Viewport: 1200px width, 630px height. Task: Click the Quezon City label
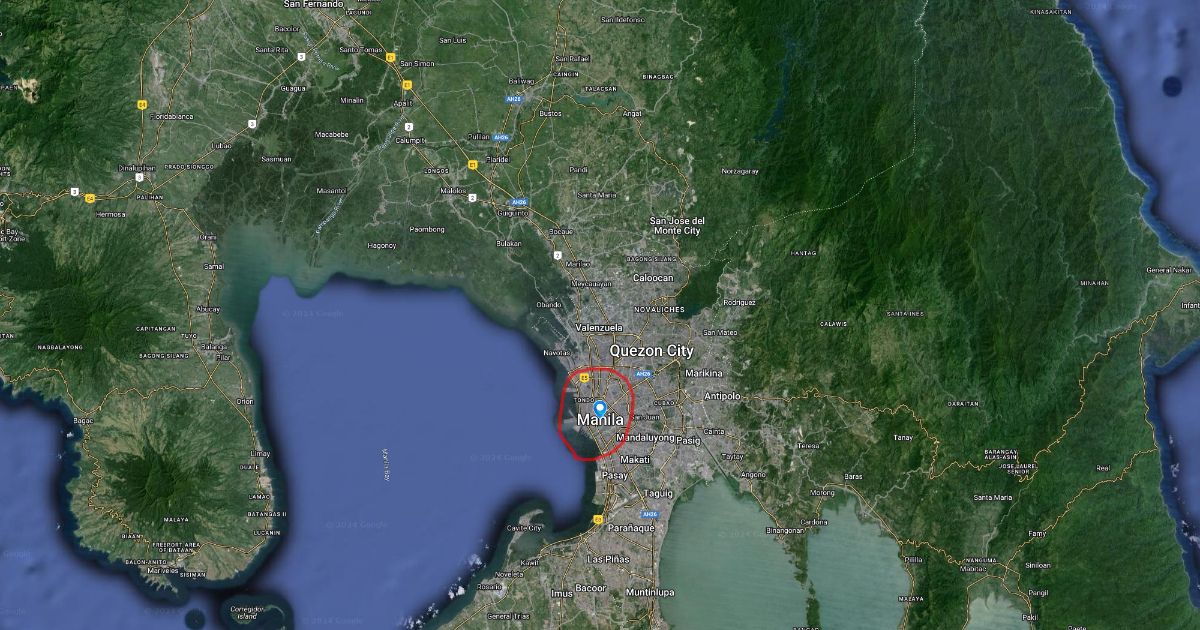[x=651, y=351]
